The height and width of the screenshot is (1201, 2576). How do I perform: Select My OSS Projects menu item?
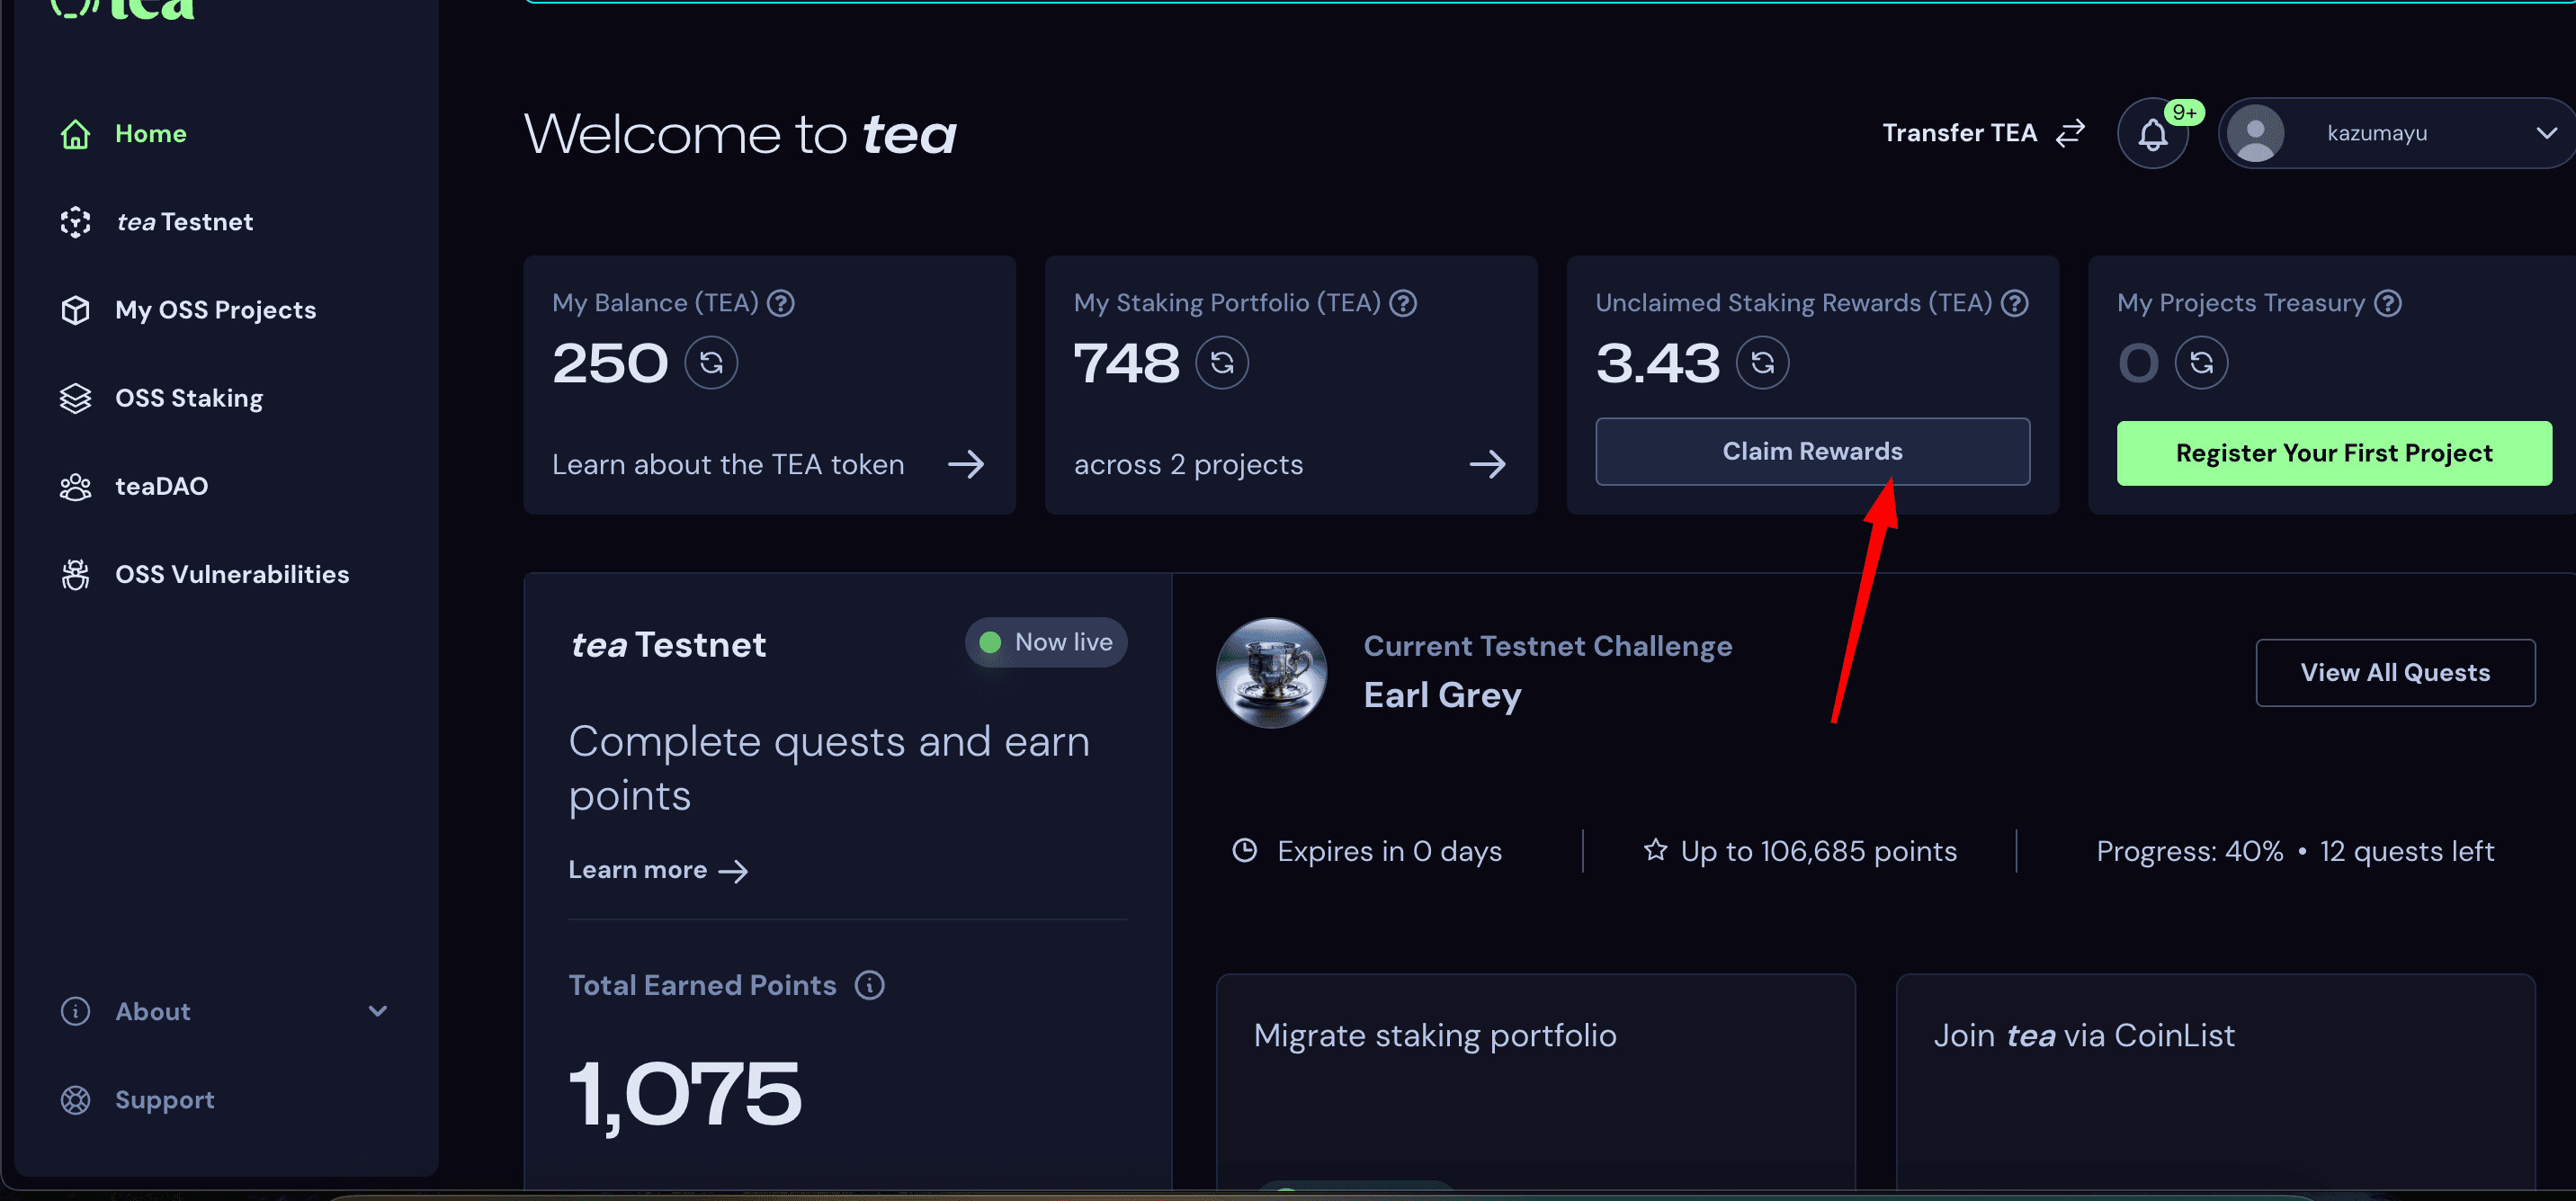(x=215, y=310)
